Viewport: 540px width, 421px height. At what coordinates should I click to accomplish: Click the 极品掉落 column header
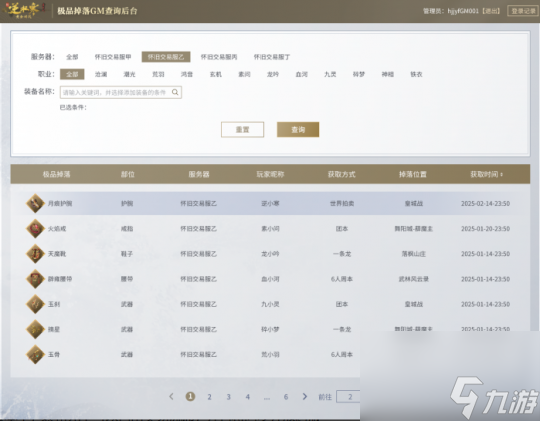click(x=56, y=174)
